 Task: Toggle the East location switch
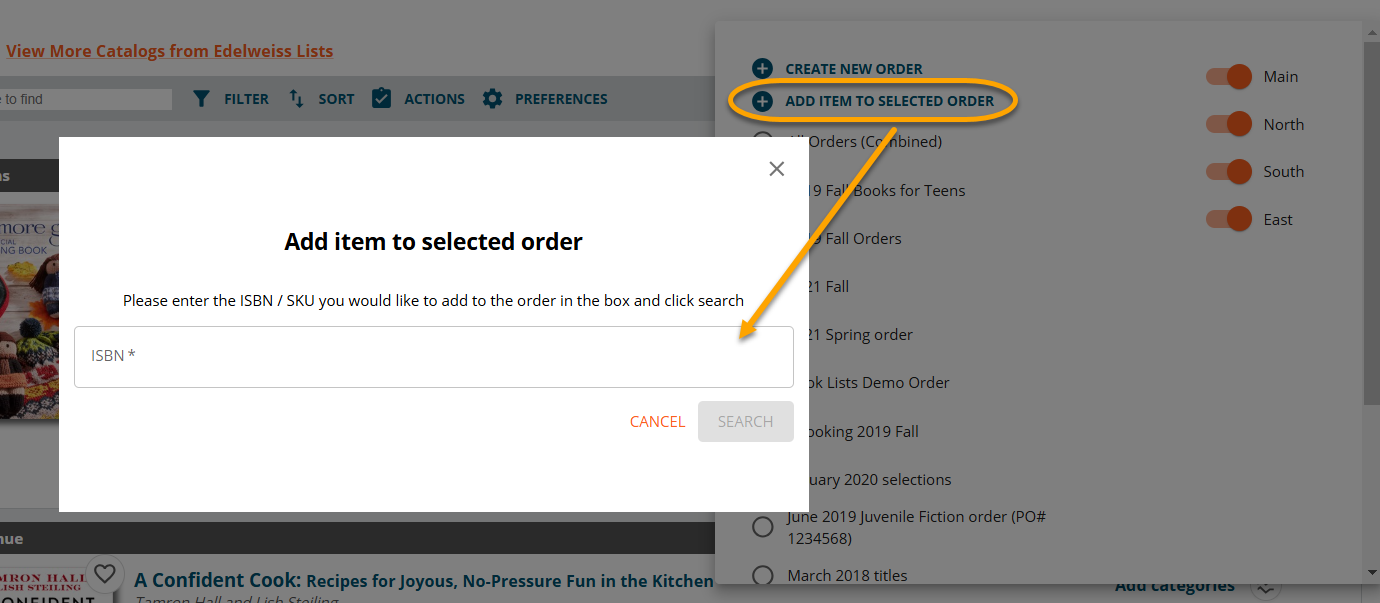[1228, 219]
